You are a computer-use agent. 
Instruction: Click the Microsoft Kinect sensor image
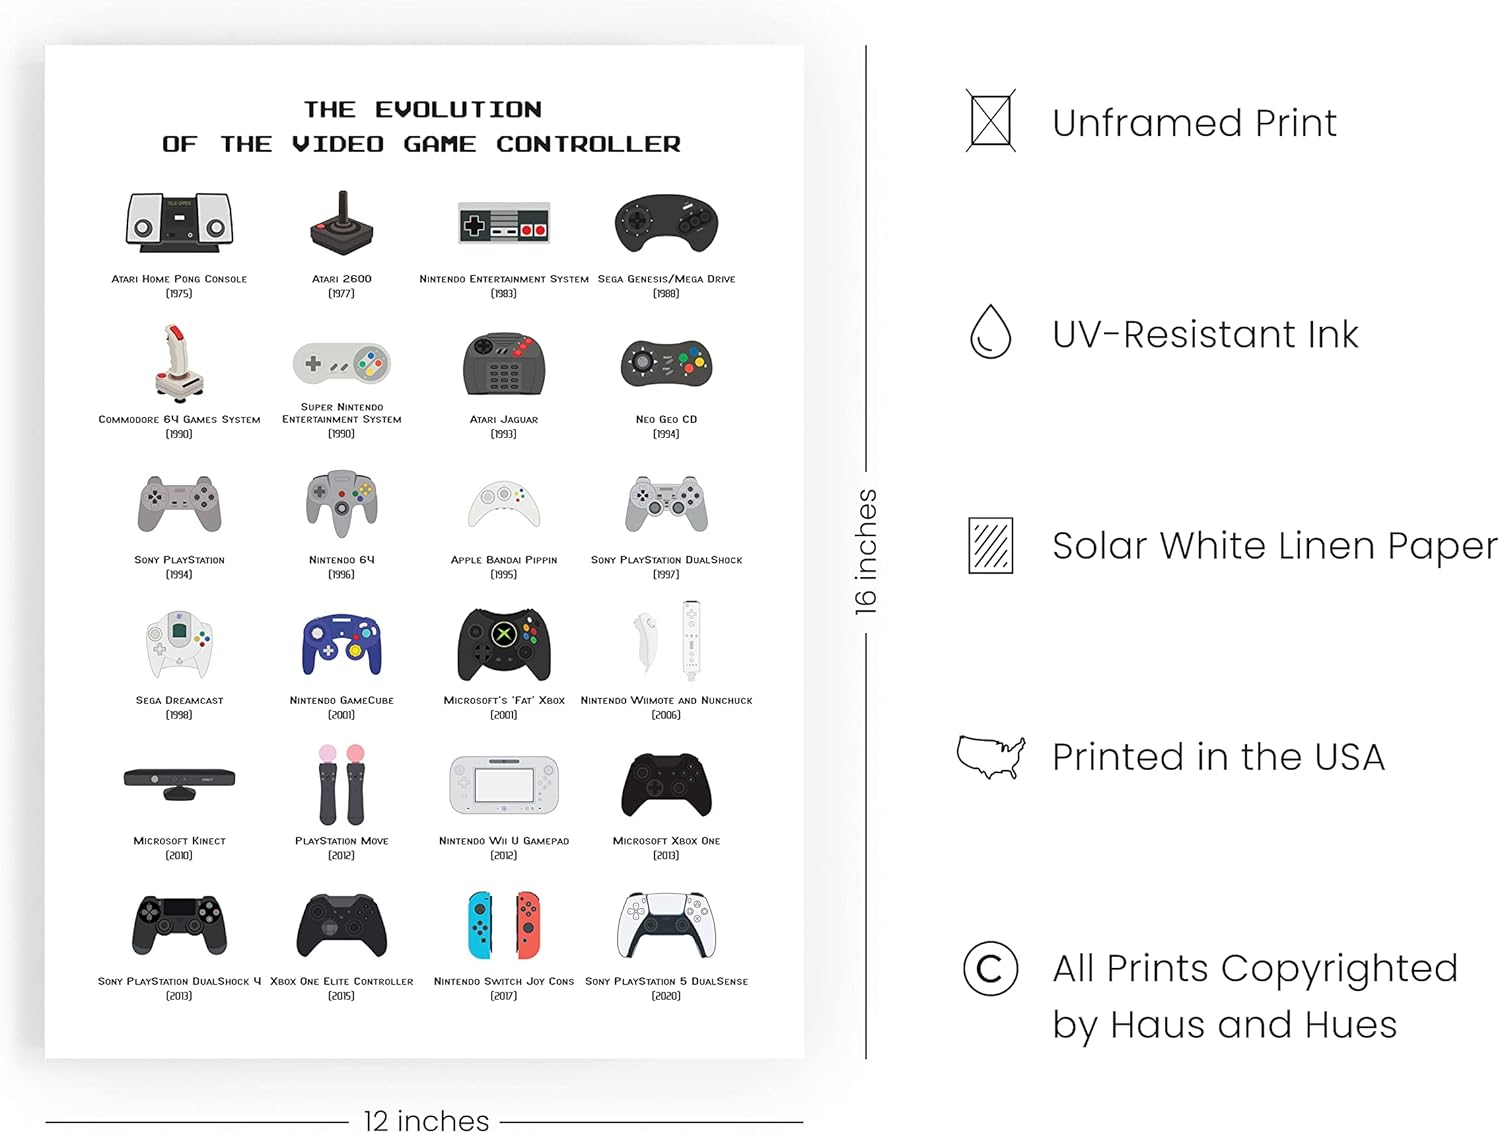click(179, 781)
